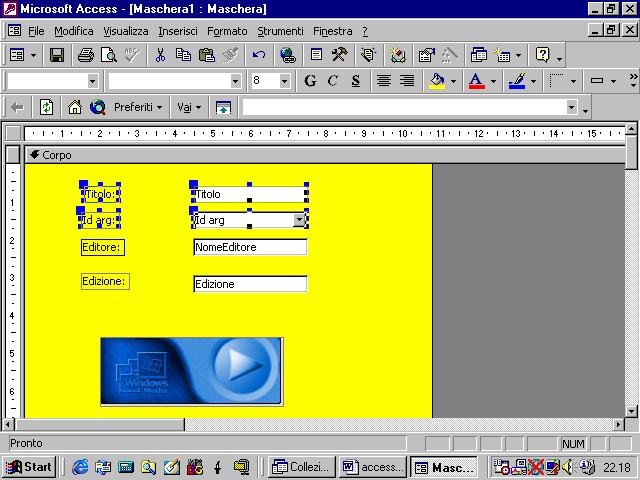Image resolution: width=640 pixels, height=480 pixels.
Task: Click the Format Painter brush icon
Action: (x=230, y=55)
